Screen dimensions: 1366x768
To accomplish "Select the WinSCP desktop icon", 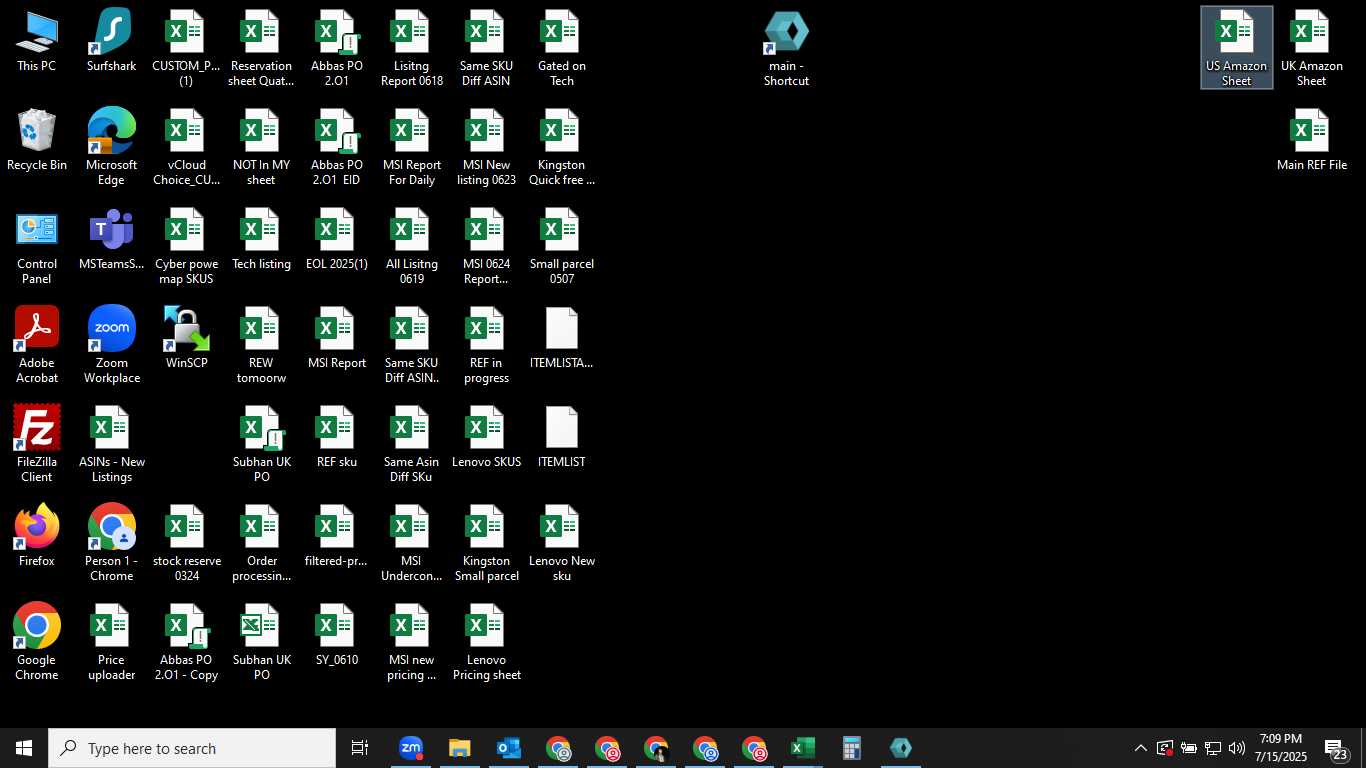I will [x=186, y=339].
